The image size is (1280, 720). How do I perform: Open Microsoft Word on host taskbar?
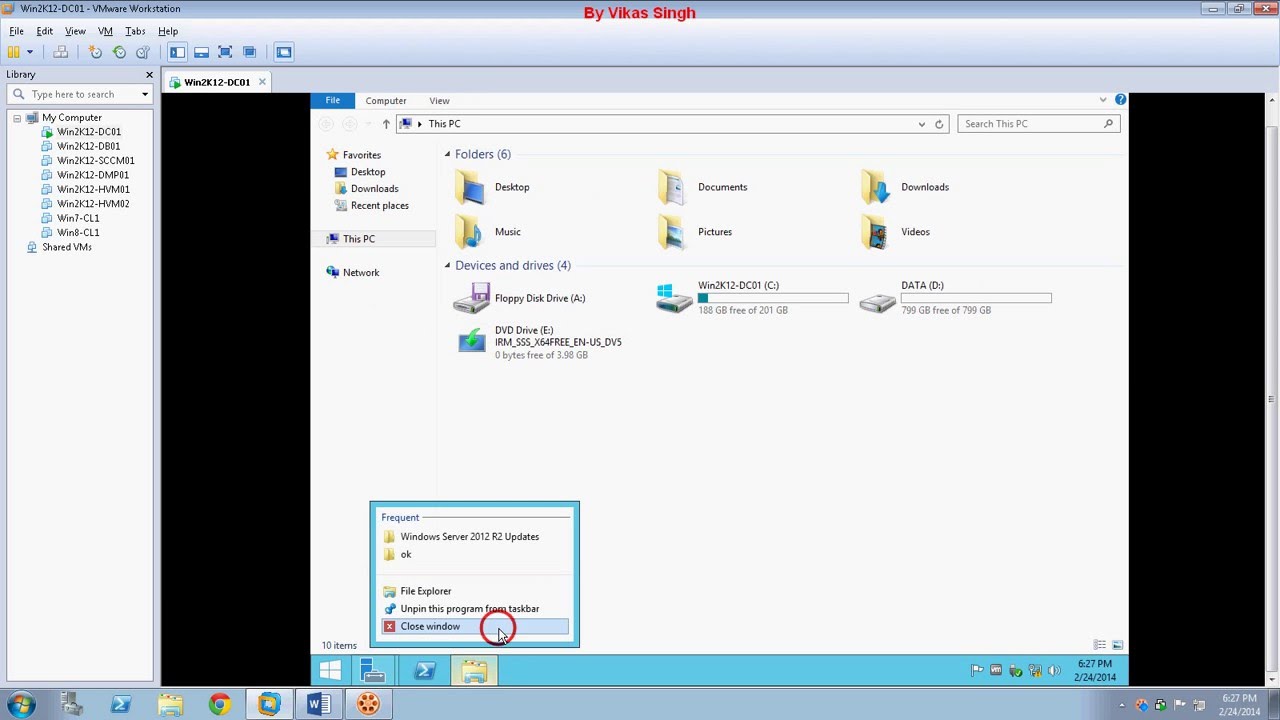(318, 705)
